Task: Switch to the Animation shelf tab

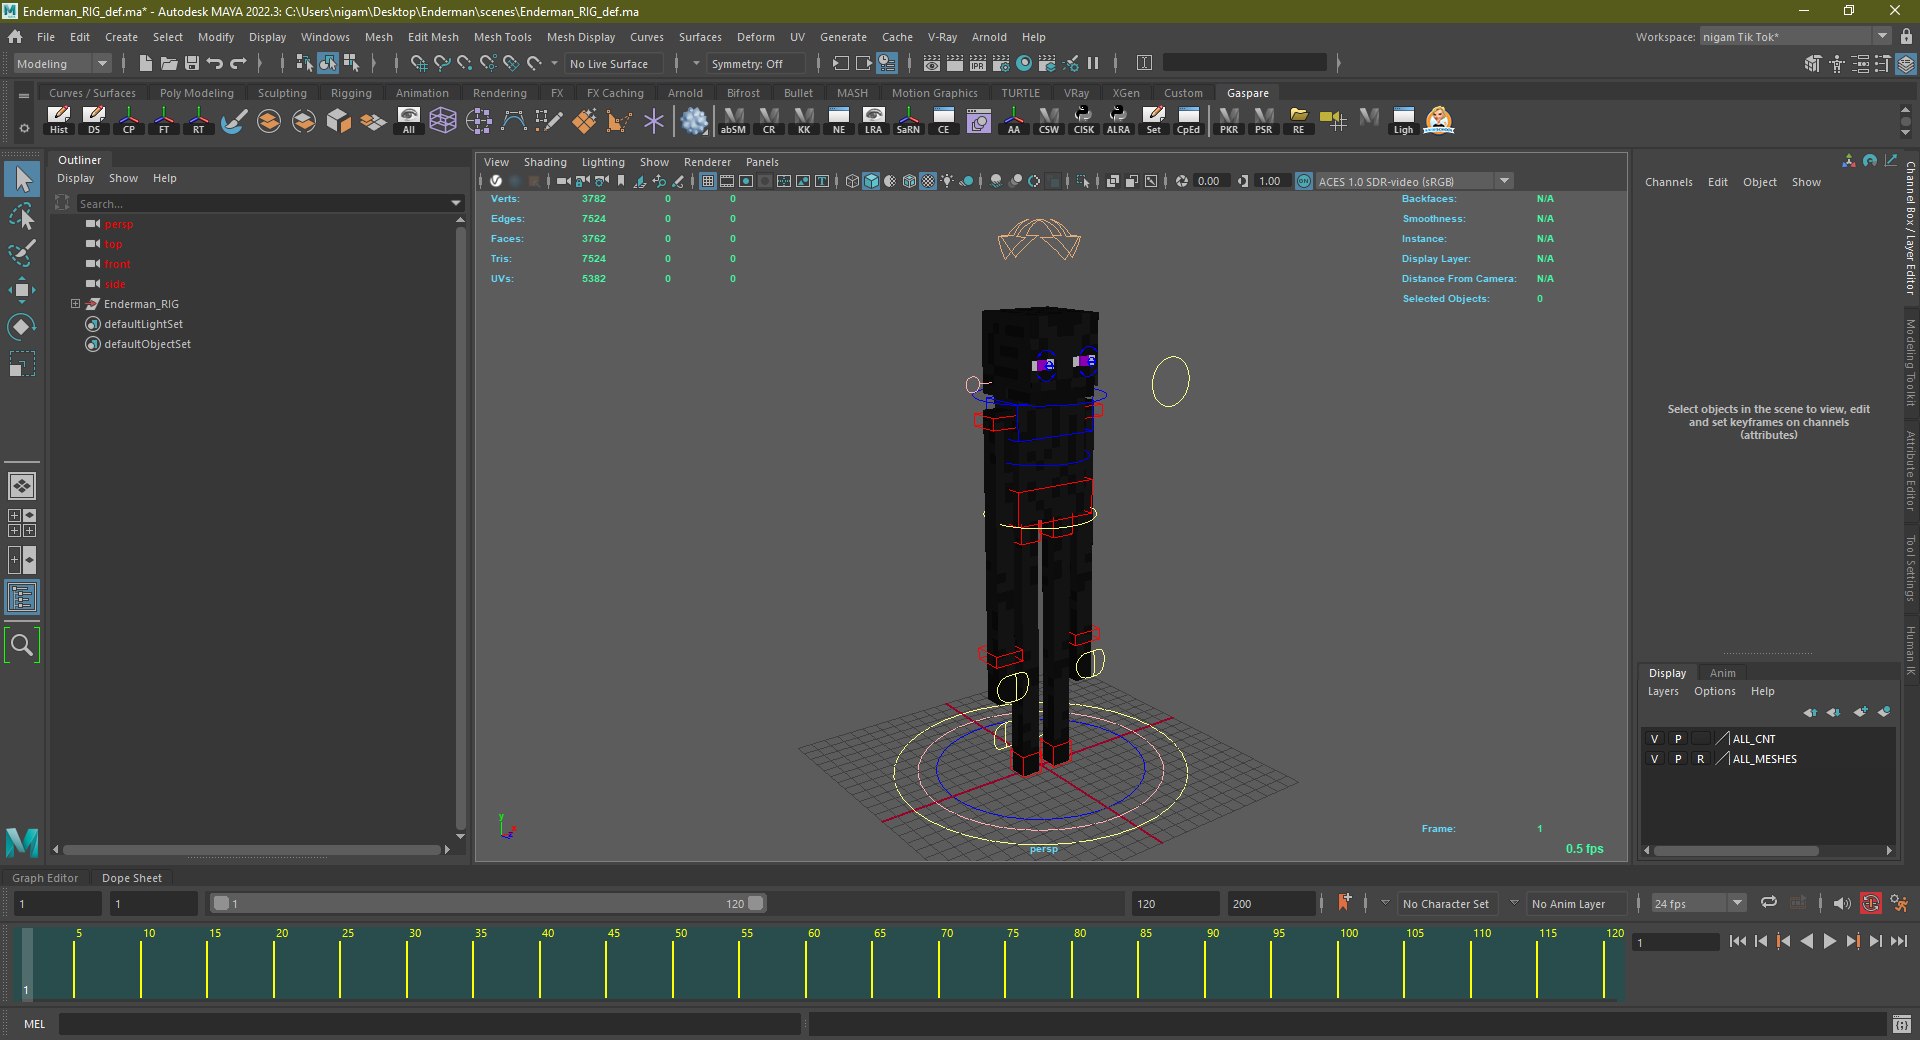Action: [422, 93]
